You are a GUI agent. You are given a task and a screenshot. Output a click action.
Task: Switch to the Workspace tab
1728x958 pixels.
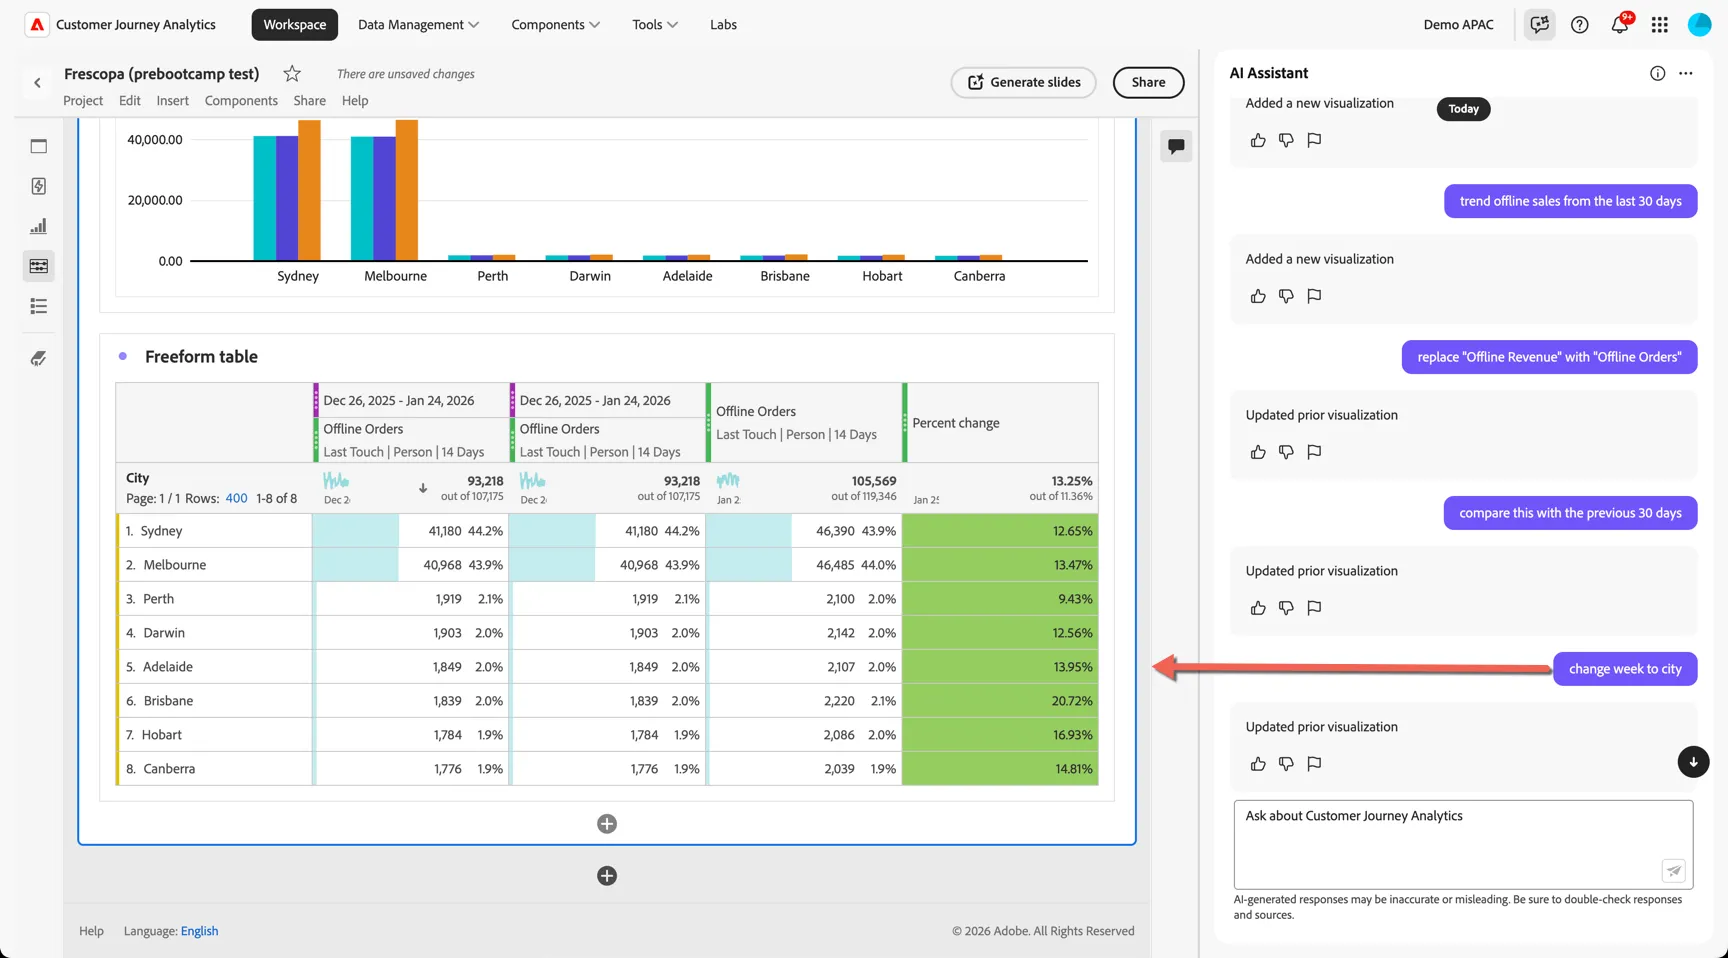(295, 24)
